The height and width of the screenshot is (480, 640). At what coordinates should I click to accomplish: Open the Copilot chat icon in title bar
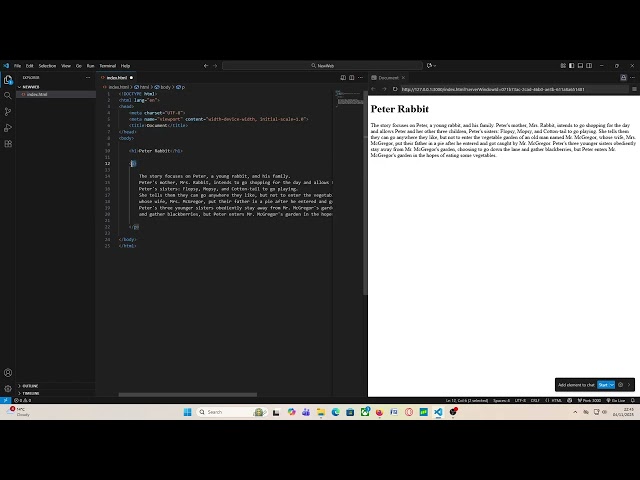click(429, 66)
